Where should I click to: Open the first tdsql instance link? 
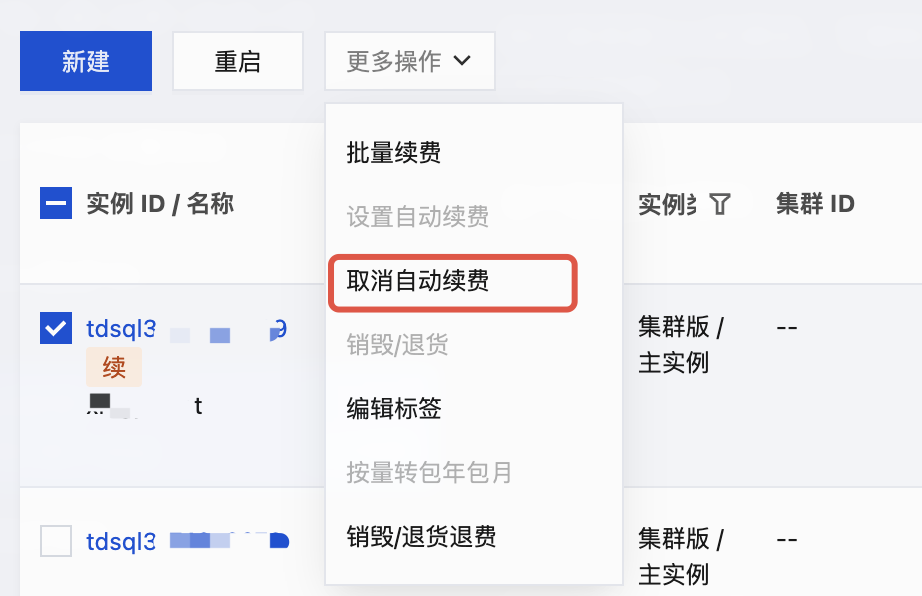pyautogui.click(x=121, y=329)
